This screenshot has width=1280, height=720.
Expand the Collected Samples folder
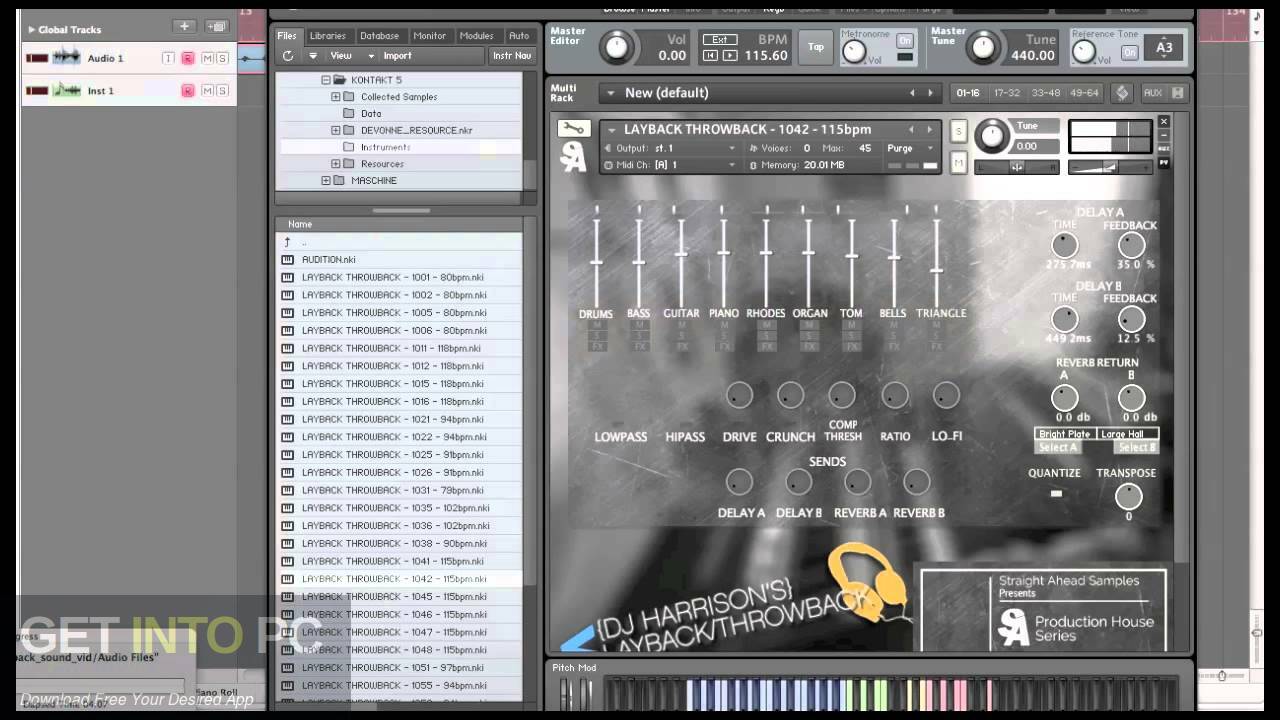(x=336, y=97)
